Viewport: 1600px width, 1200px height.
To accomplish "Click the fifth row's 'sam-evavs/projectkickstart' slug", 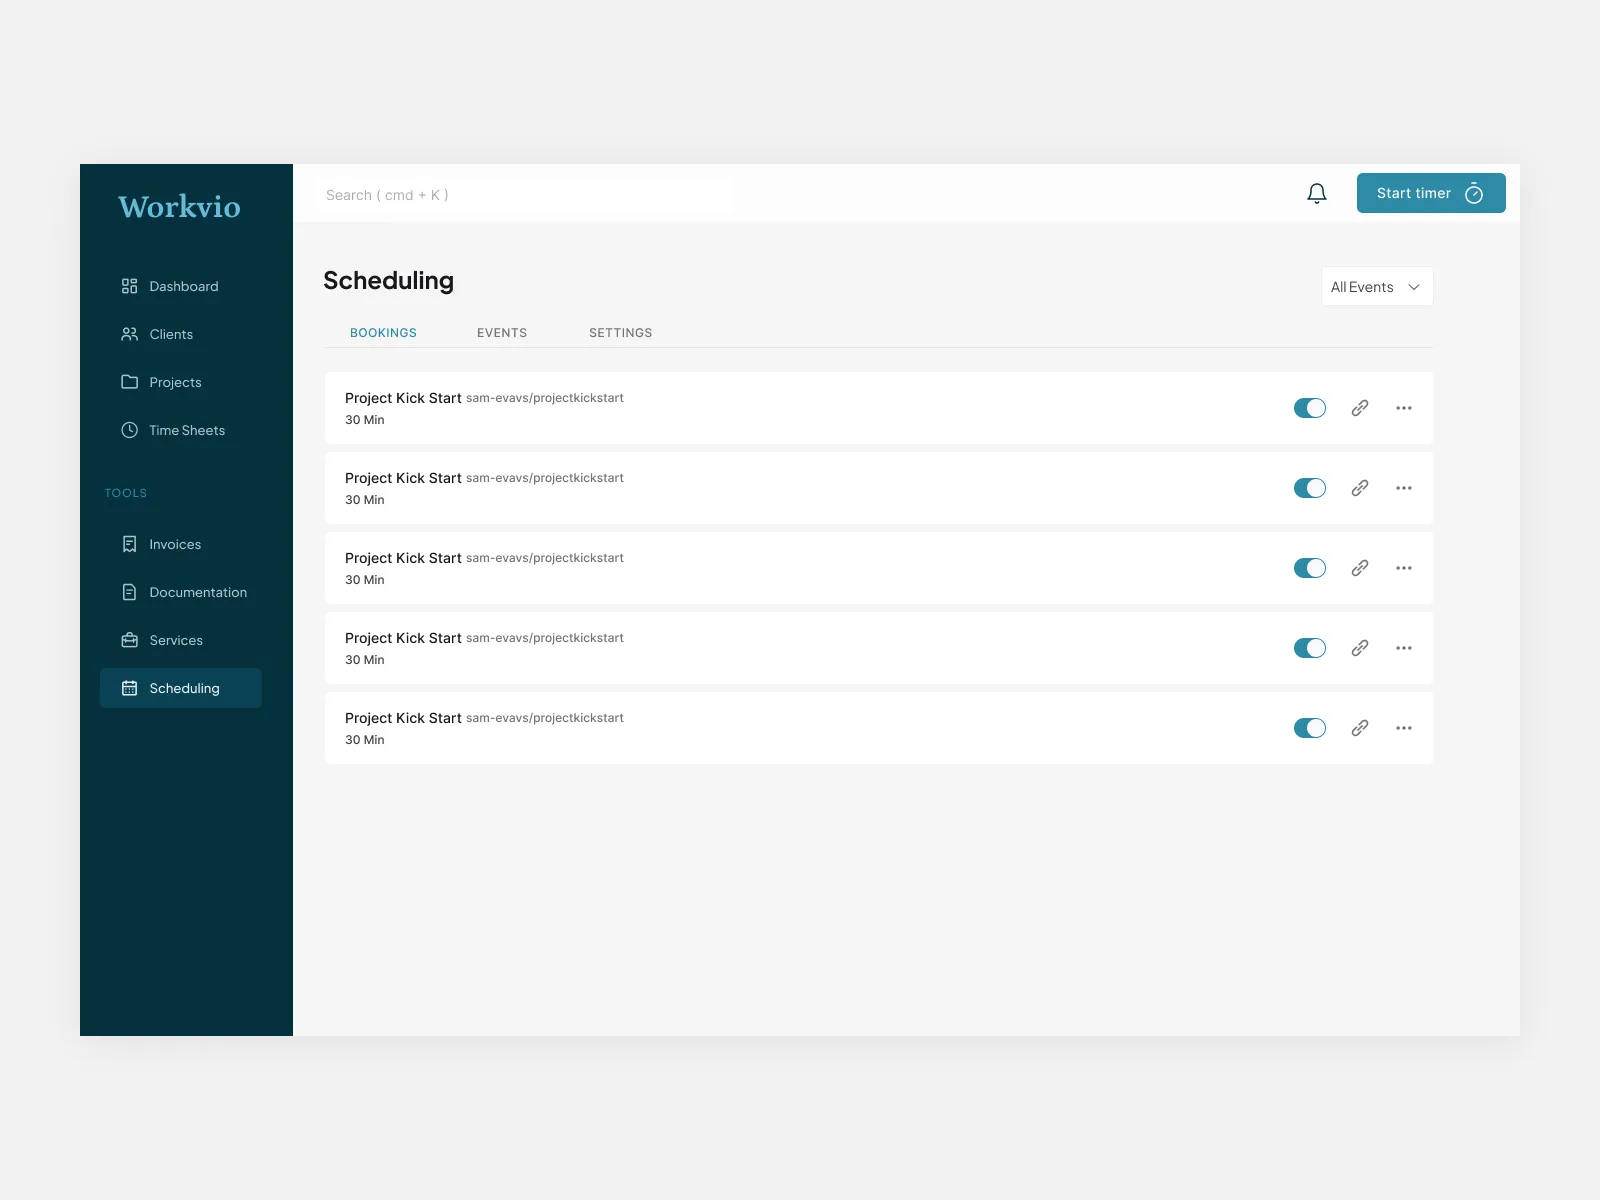I will point(545,718).
